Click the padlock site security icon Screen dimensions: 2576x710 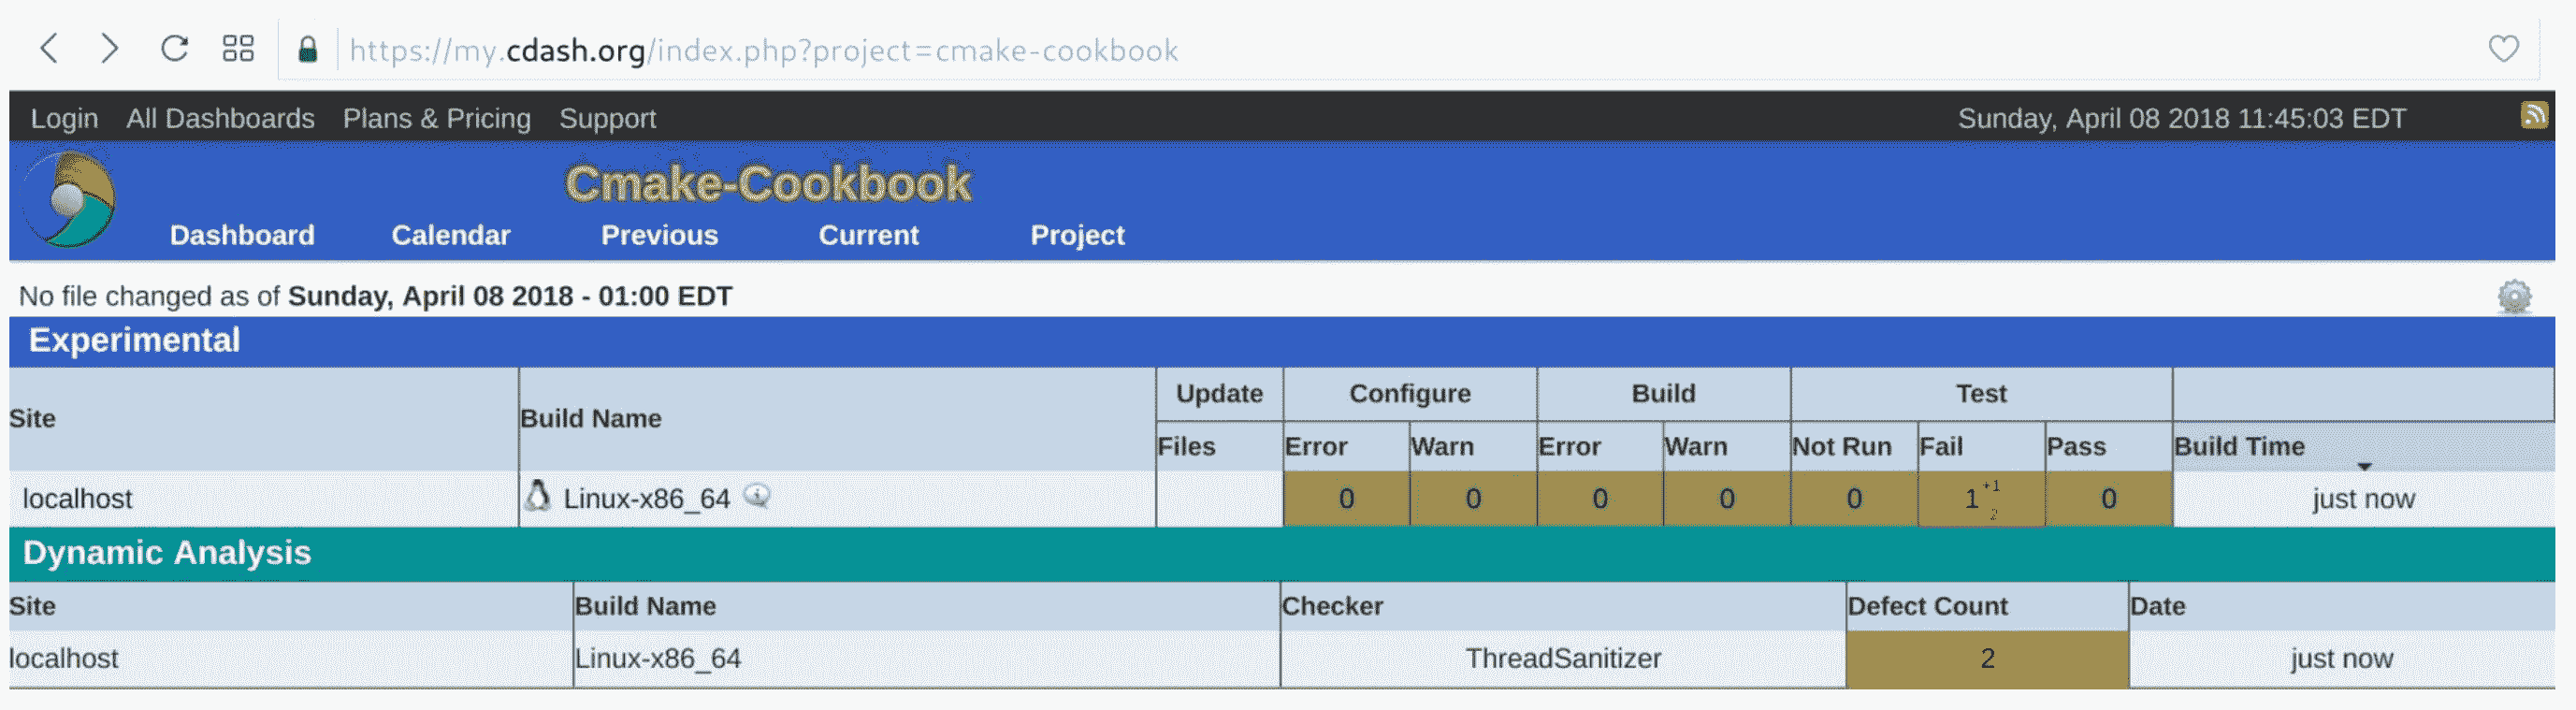(308, 50)
